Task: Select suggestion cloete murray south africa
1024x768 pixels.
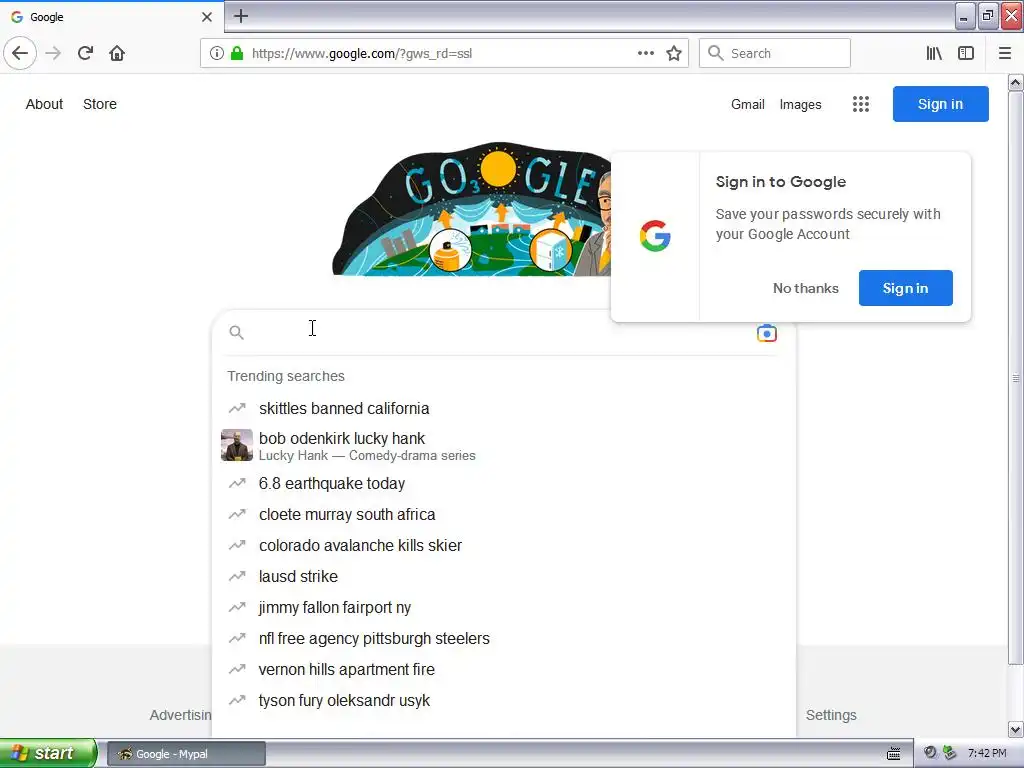Action: point(503,515)
